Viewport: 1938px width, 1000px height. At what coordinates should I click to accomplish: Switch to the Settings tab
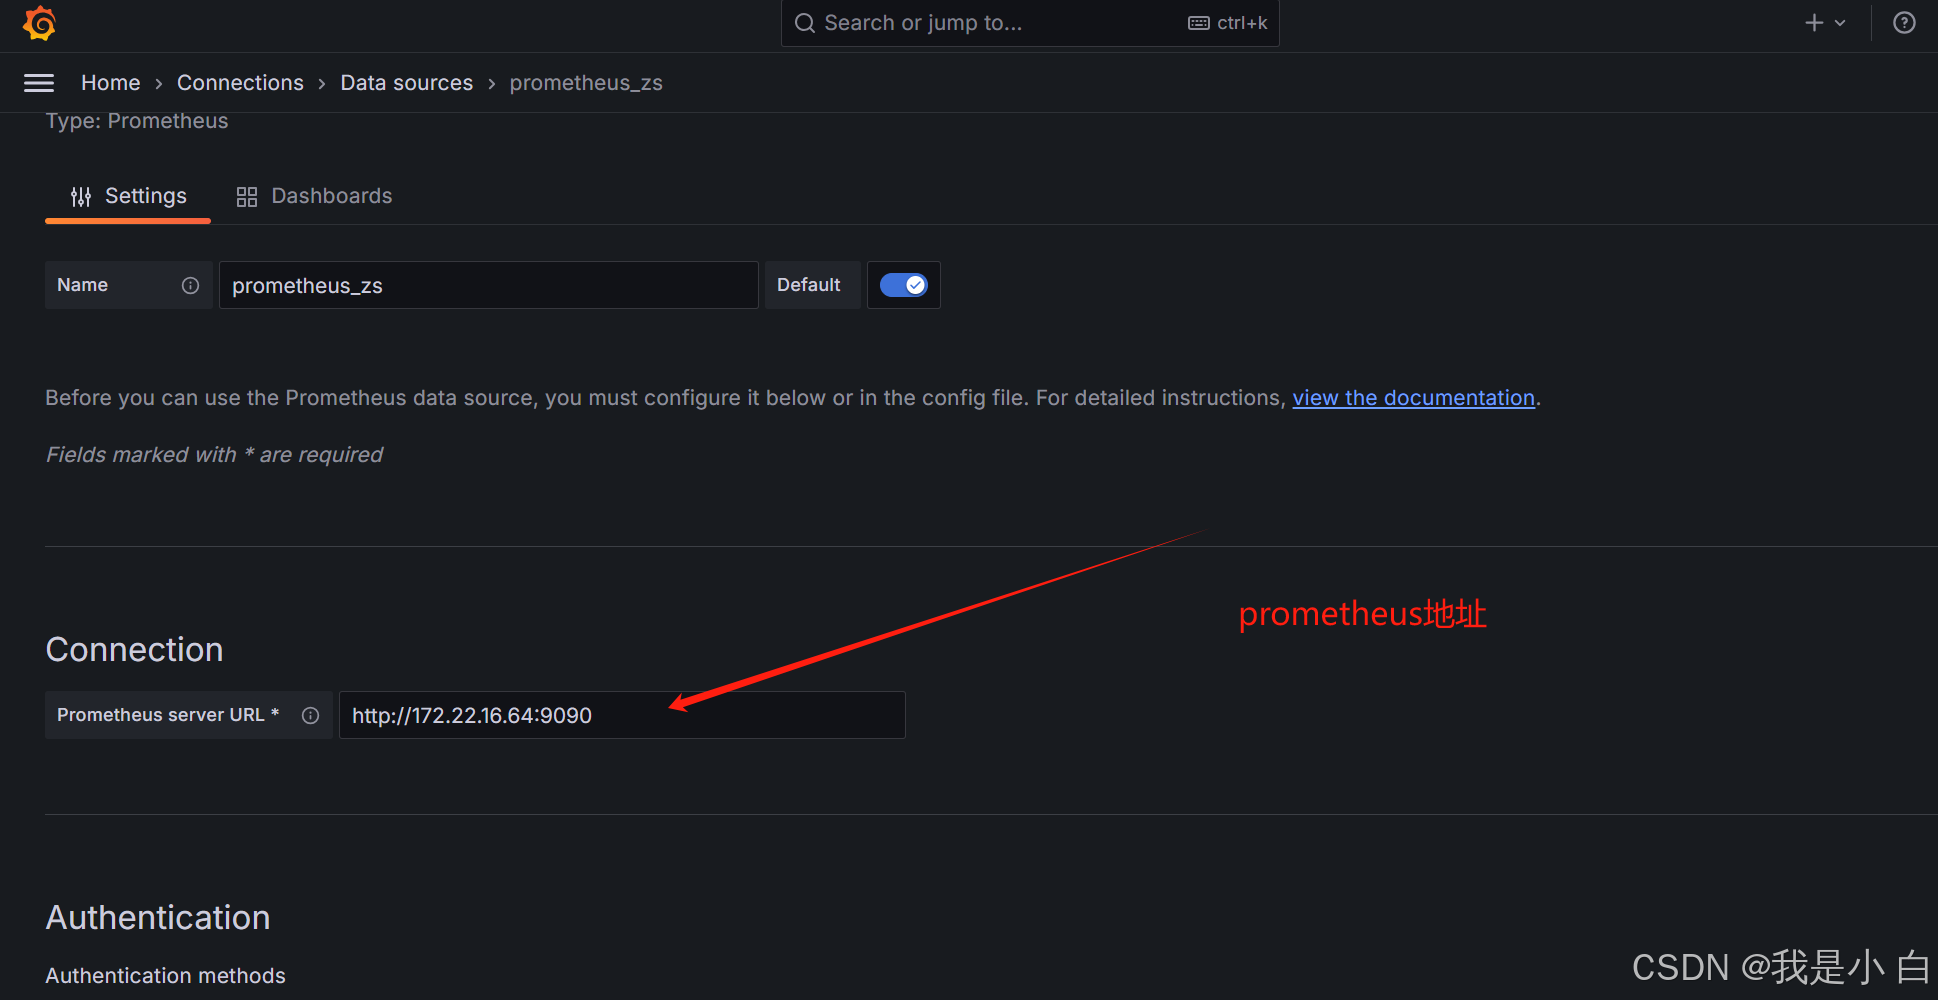click(128, 196)
